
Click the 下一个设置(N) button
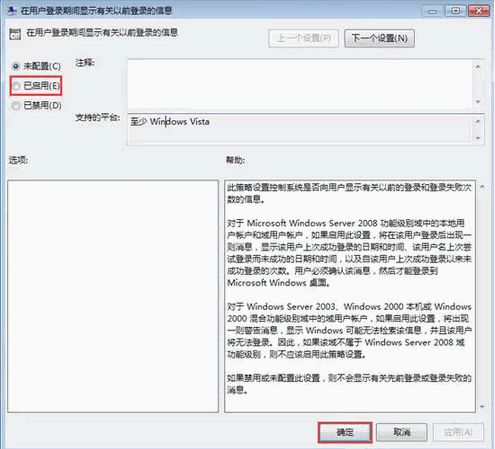(379, 38)
